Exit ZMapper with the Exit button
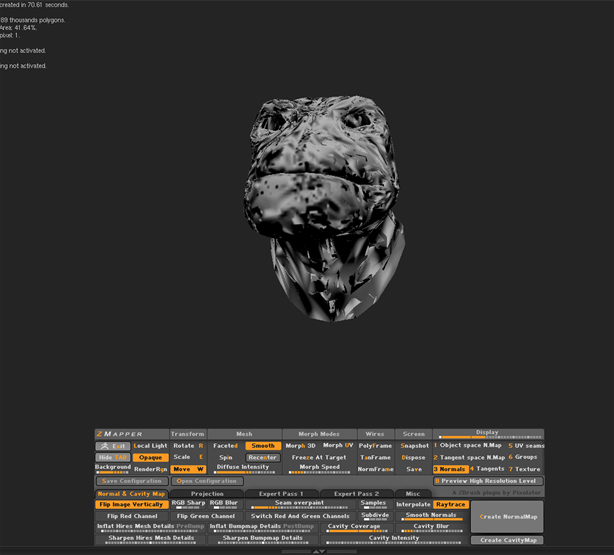Image resolution: width=614 pixels, height=555 pixels. coord(113,446)
